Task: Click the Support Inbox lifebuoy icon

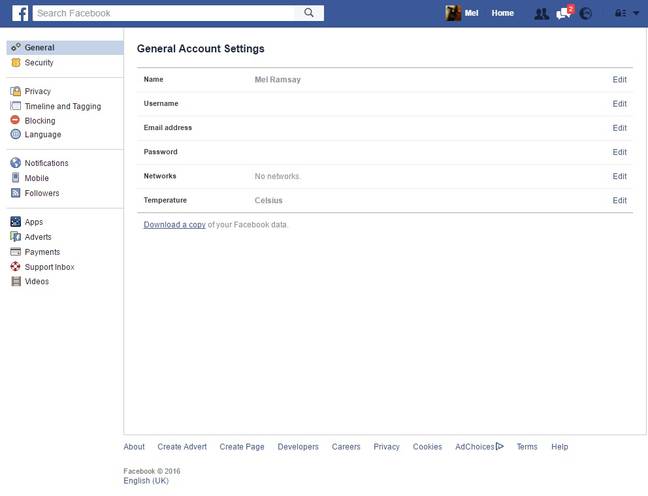Action: tap(15, 267)
